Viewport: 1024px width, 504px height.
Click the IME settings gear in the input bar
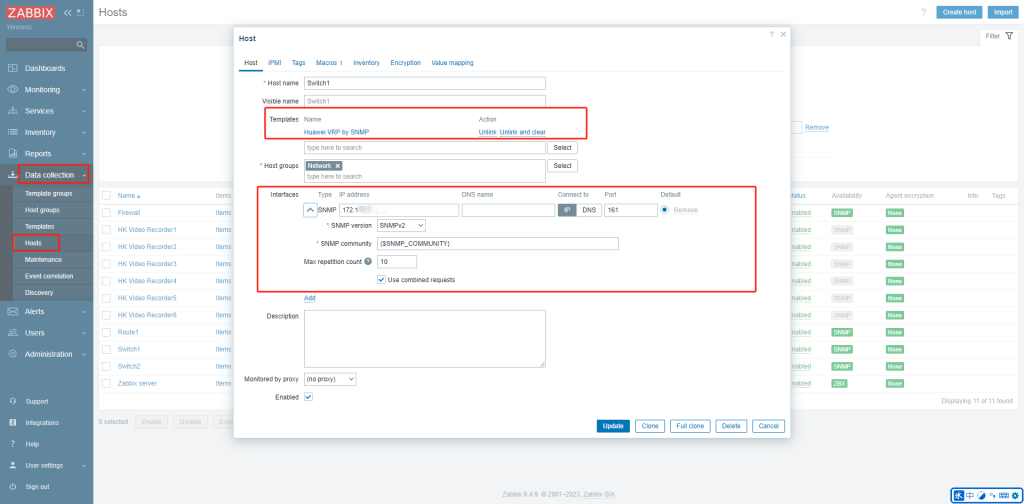1015,496
